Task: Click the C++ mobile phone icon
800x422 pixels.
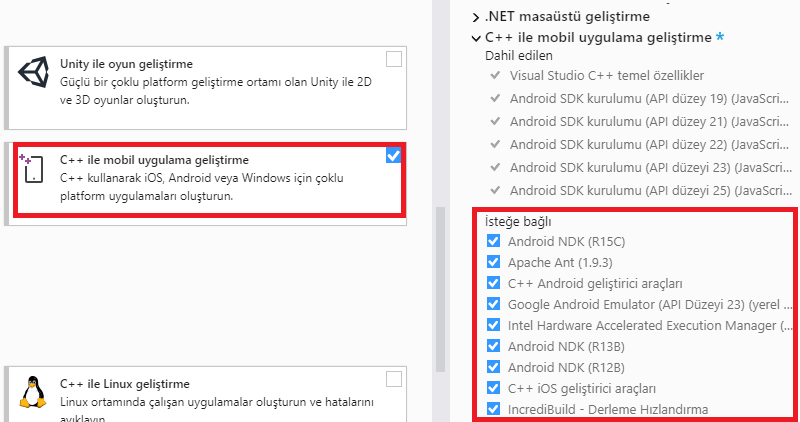Action: click(x=31, y=169)
